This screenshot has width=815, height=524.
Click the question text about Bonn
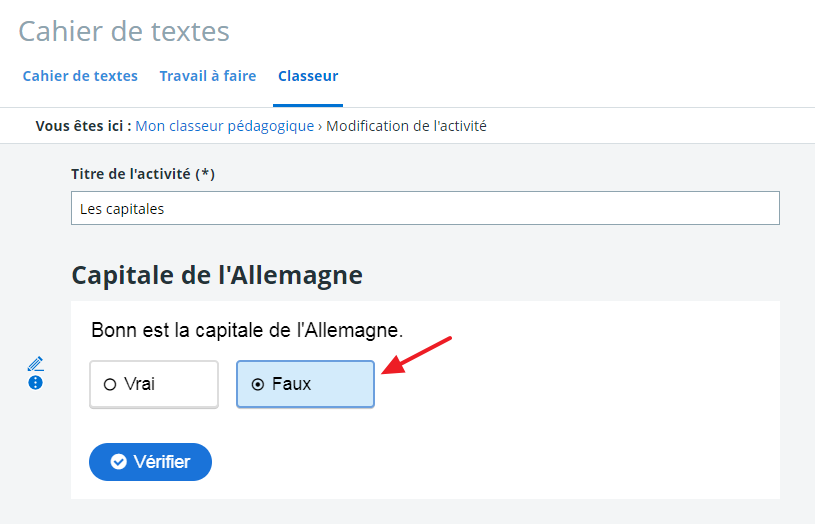click(x=247, y=329)
